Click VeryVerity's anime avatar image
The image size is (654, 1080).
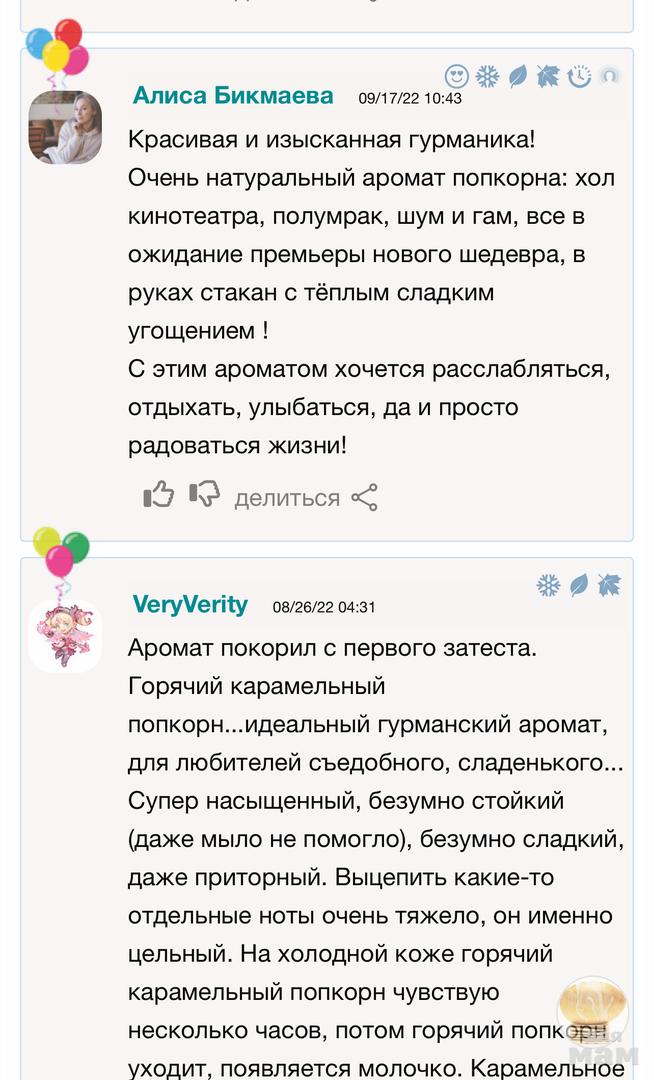pos(65,636)
